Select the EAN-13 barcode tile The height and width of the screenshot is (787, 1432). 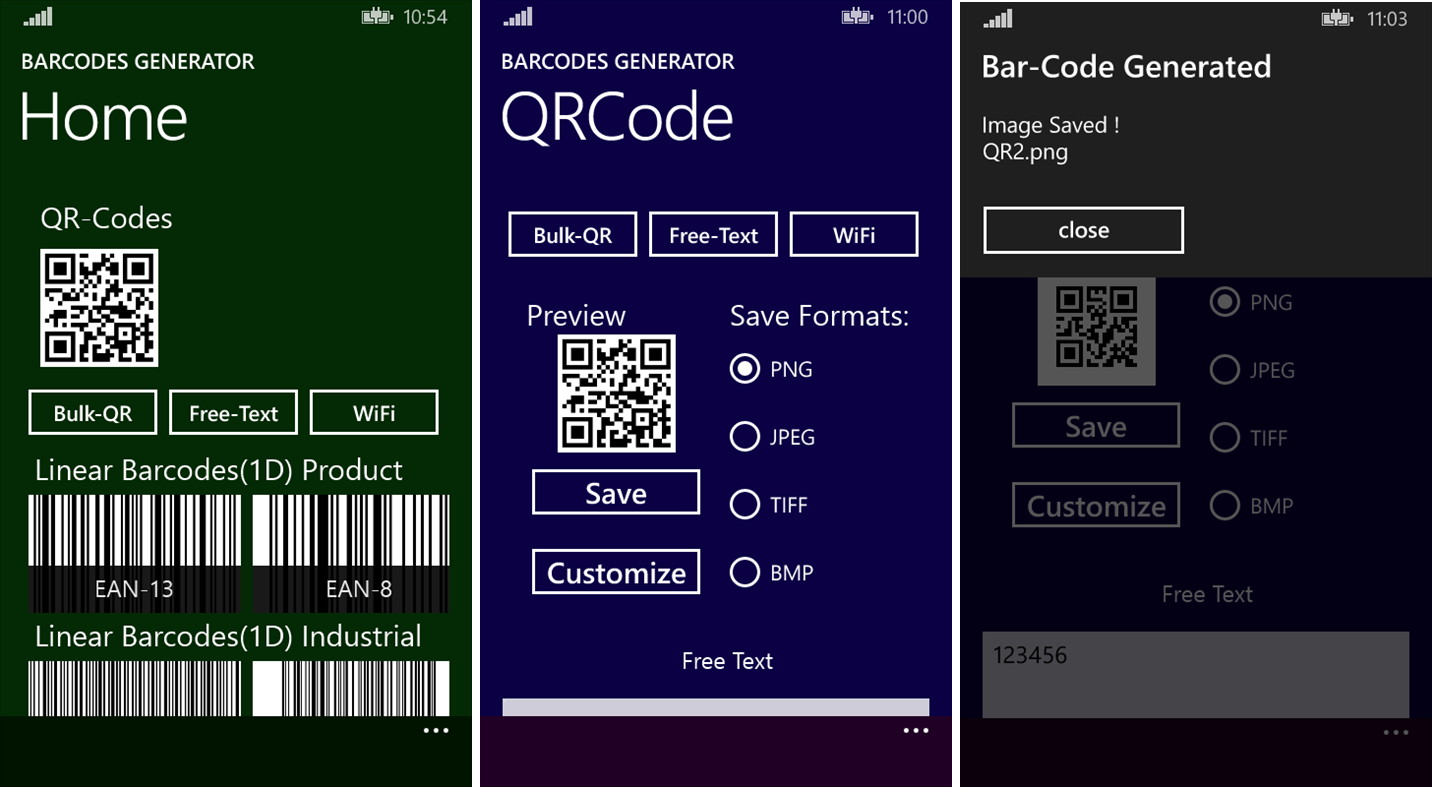click(x=134, y=553)
